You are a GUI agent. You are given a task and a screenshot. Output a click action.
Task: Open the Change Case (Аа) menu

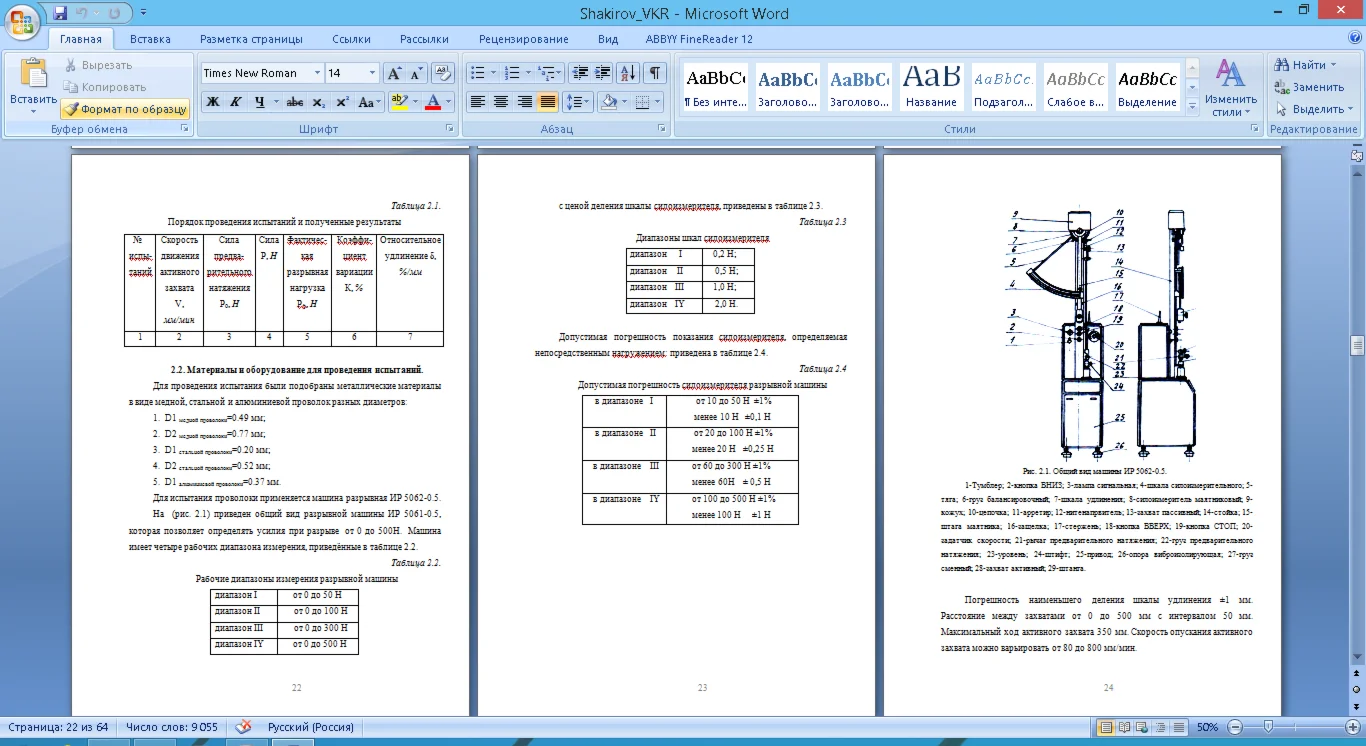pyautogui.click(x=369, y=102)
